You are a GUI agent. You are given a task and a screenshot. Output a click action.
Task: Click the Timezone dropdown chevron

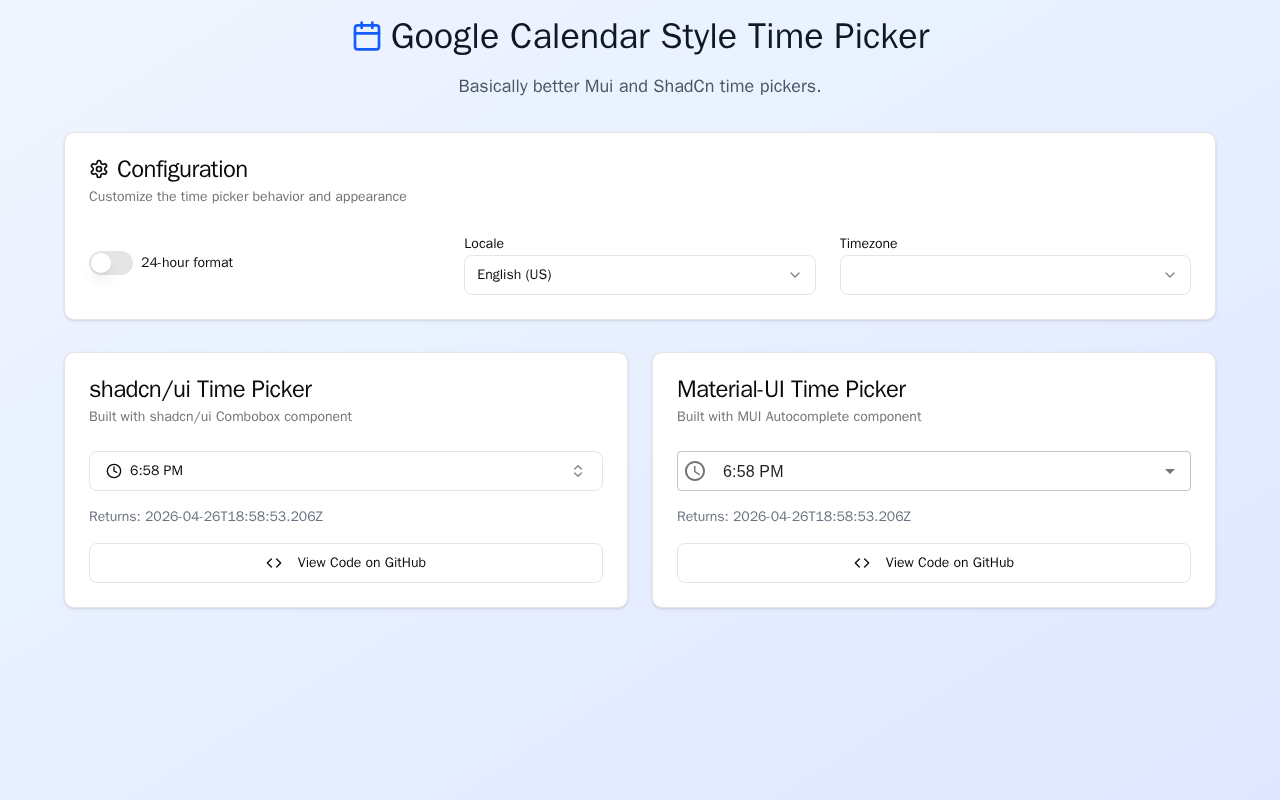1170,275
